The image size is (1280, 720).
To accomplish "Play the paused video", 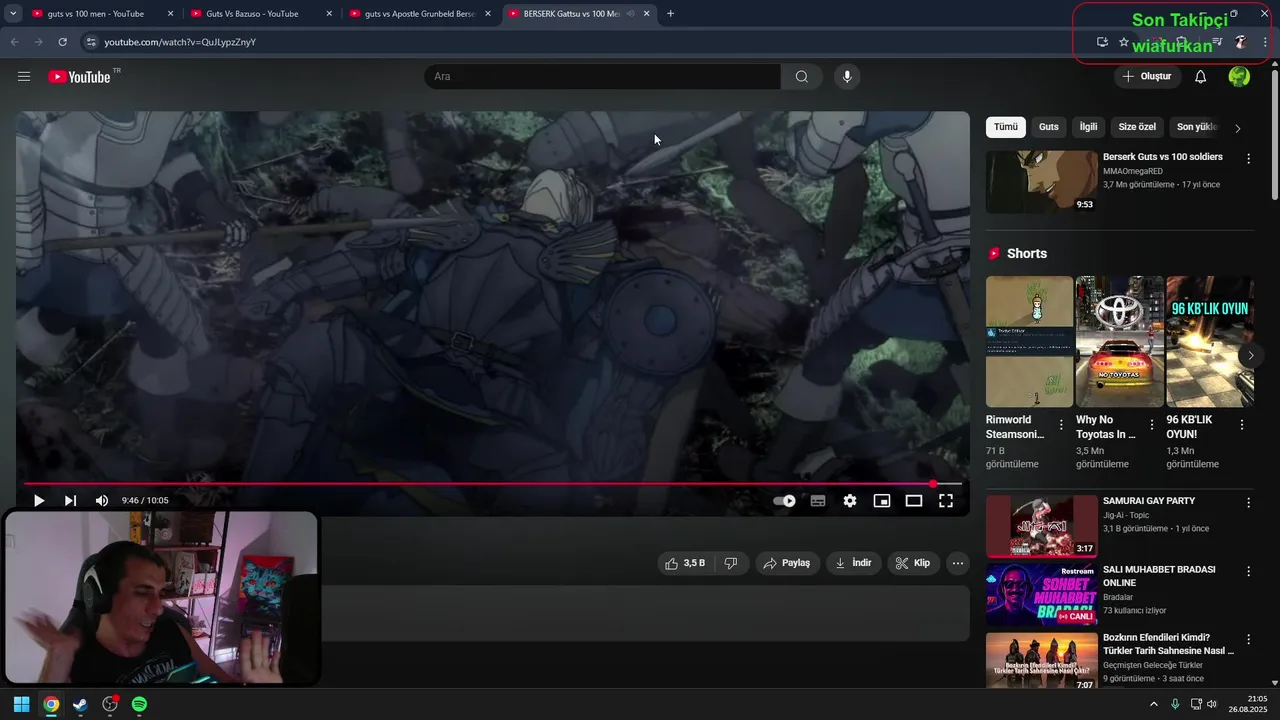I will coord(39,501).
